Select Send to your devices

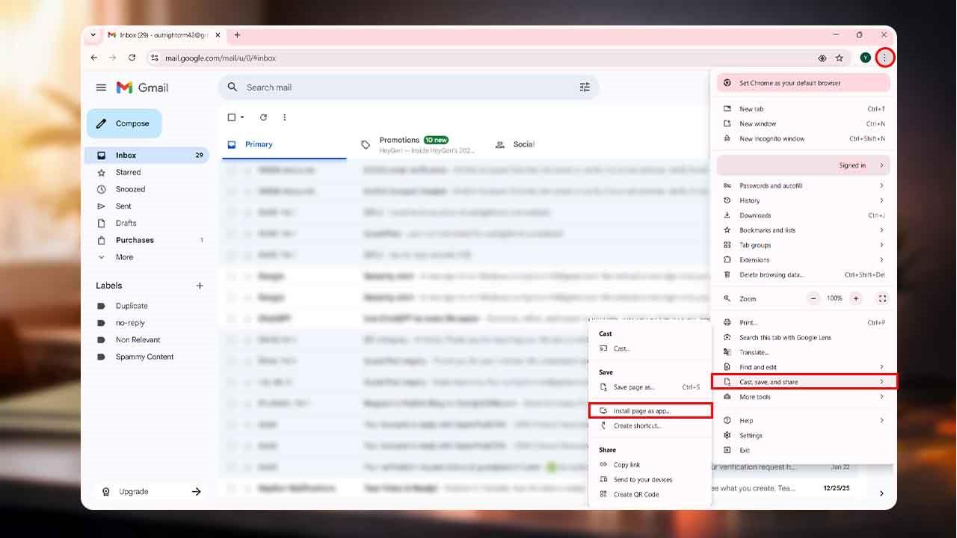[650, 479]
